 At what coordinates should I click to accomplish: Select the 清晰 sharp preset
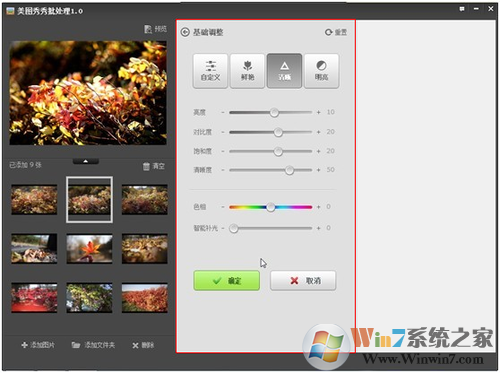coord(284,71)
